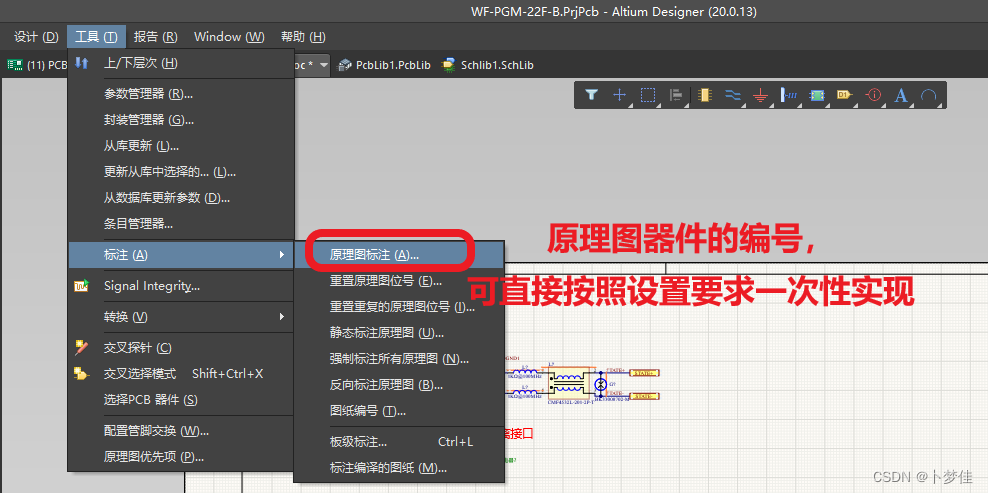This screenshot has height=493, width=988.
Task: Click 板级标注... Ctrl+L submenu item
Action: 399,442
